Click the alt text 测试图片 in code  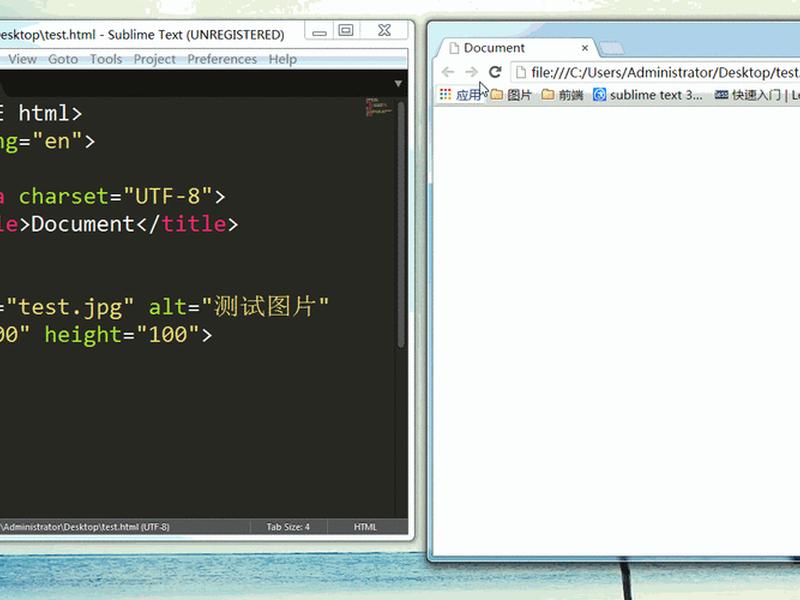tap(264, 307)
